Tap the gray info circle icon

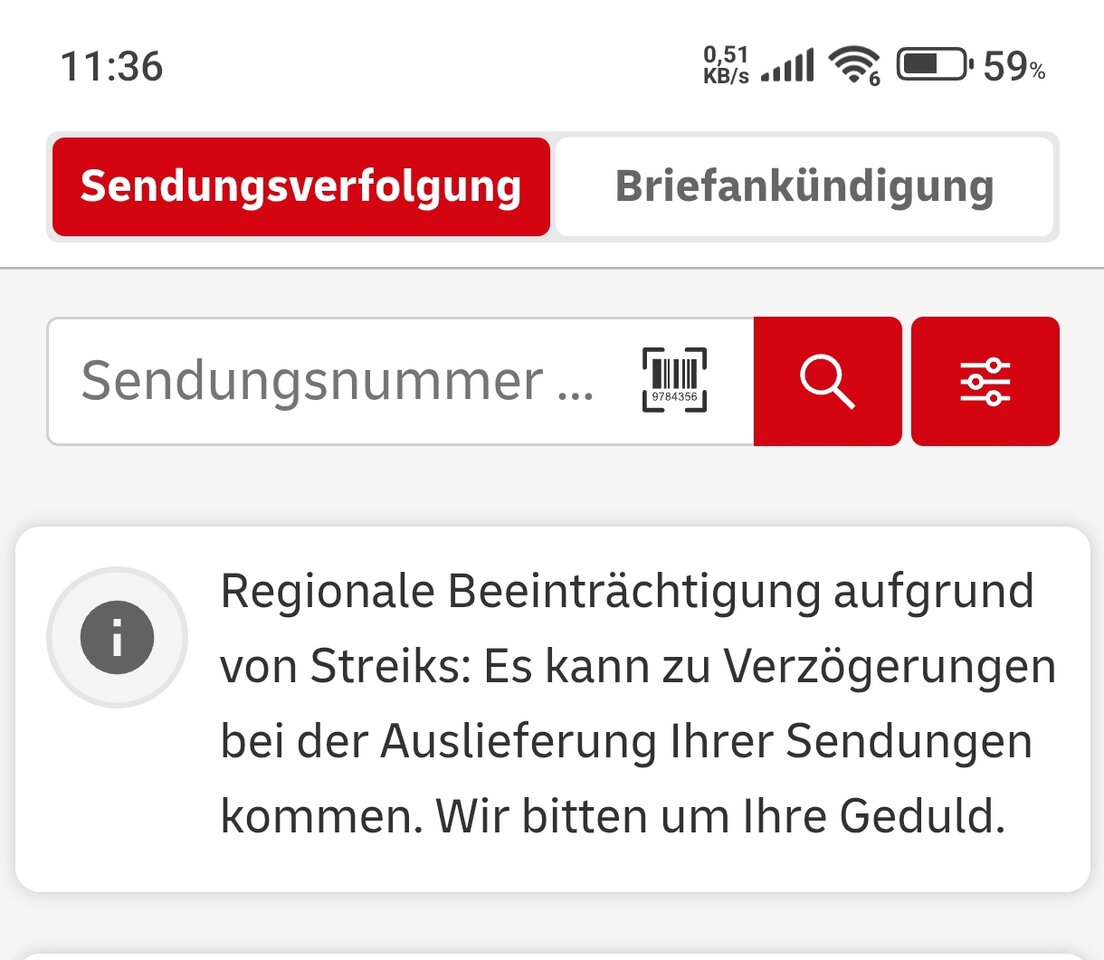click(x=117, y=637)
